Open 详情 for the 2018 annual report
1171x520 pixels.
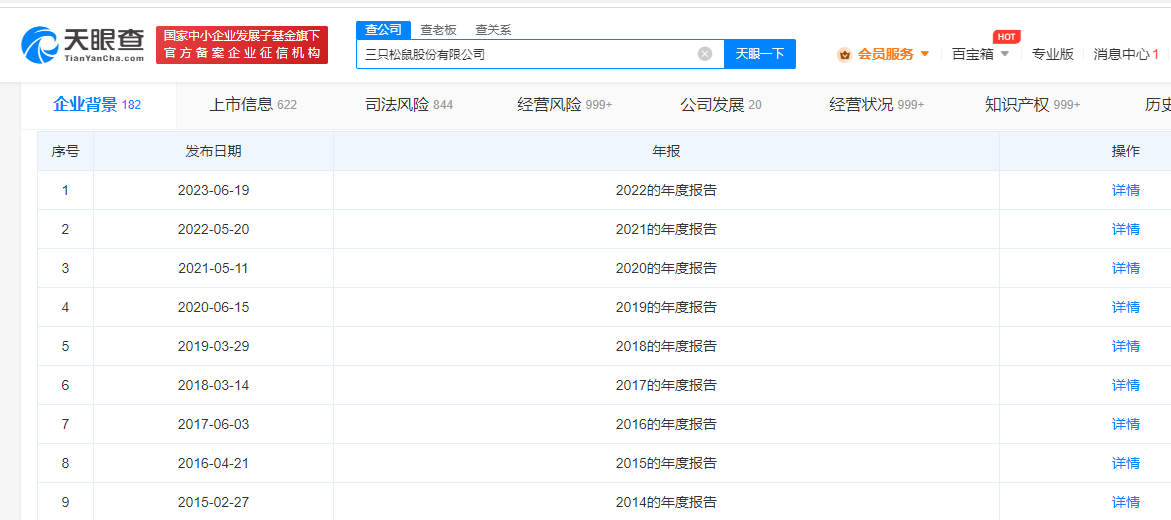coord(1126,346)
